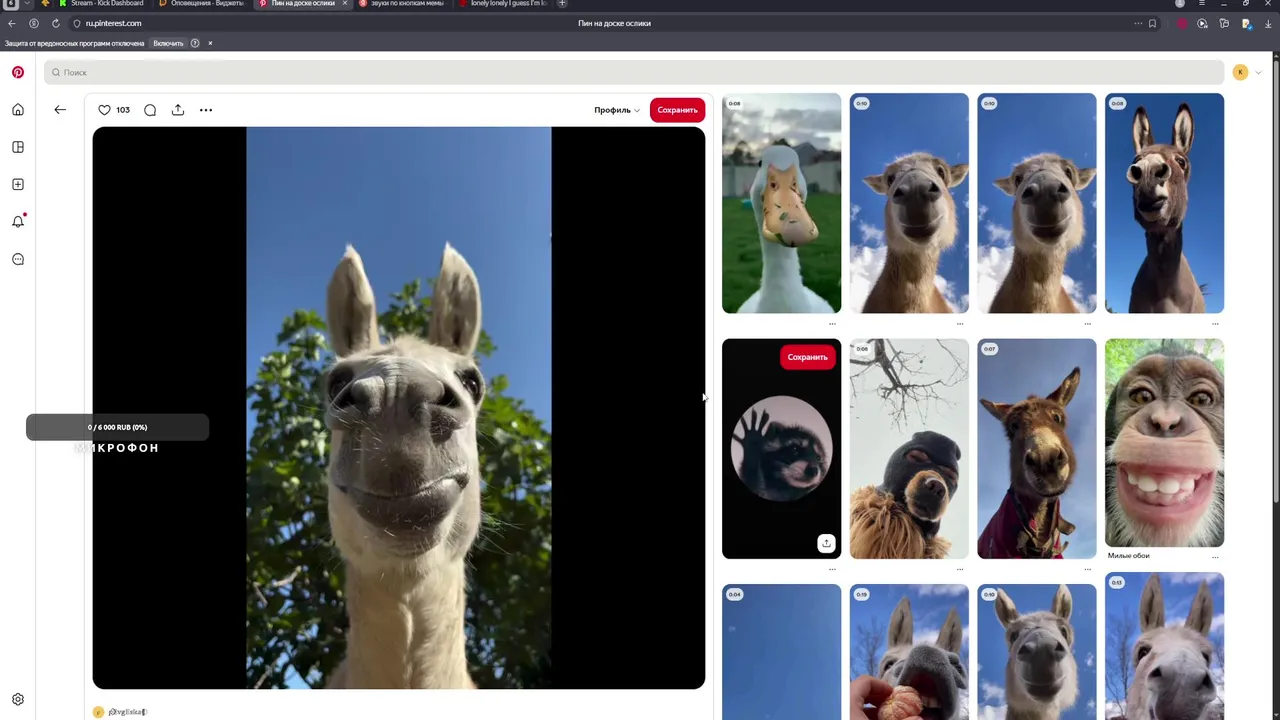Focus the Pinterest Поиск search field
The image size is (1280, 720).
[x=634, y=72]
